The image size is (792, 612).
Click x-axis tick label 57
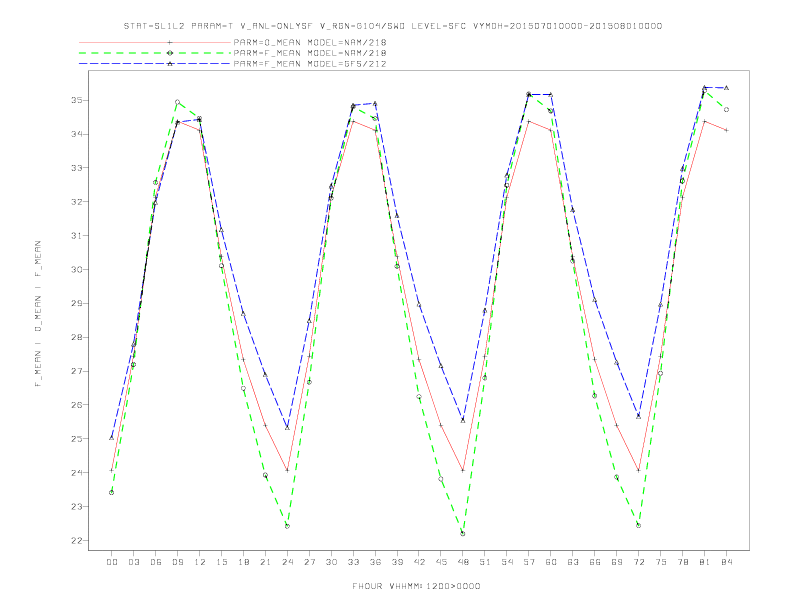(529, 562)
